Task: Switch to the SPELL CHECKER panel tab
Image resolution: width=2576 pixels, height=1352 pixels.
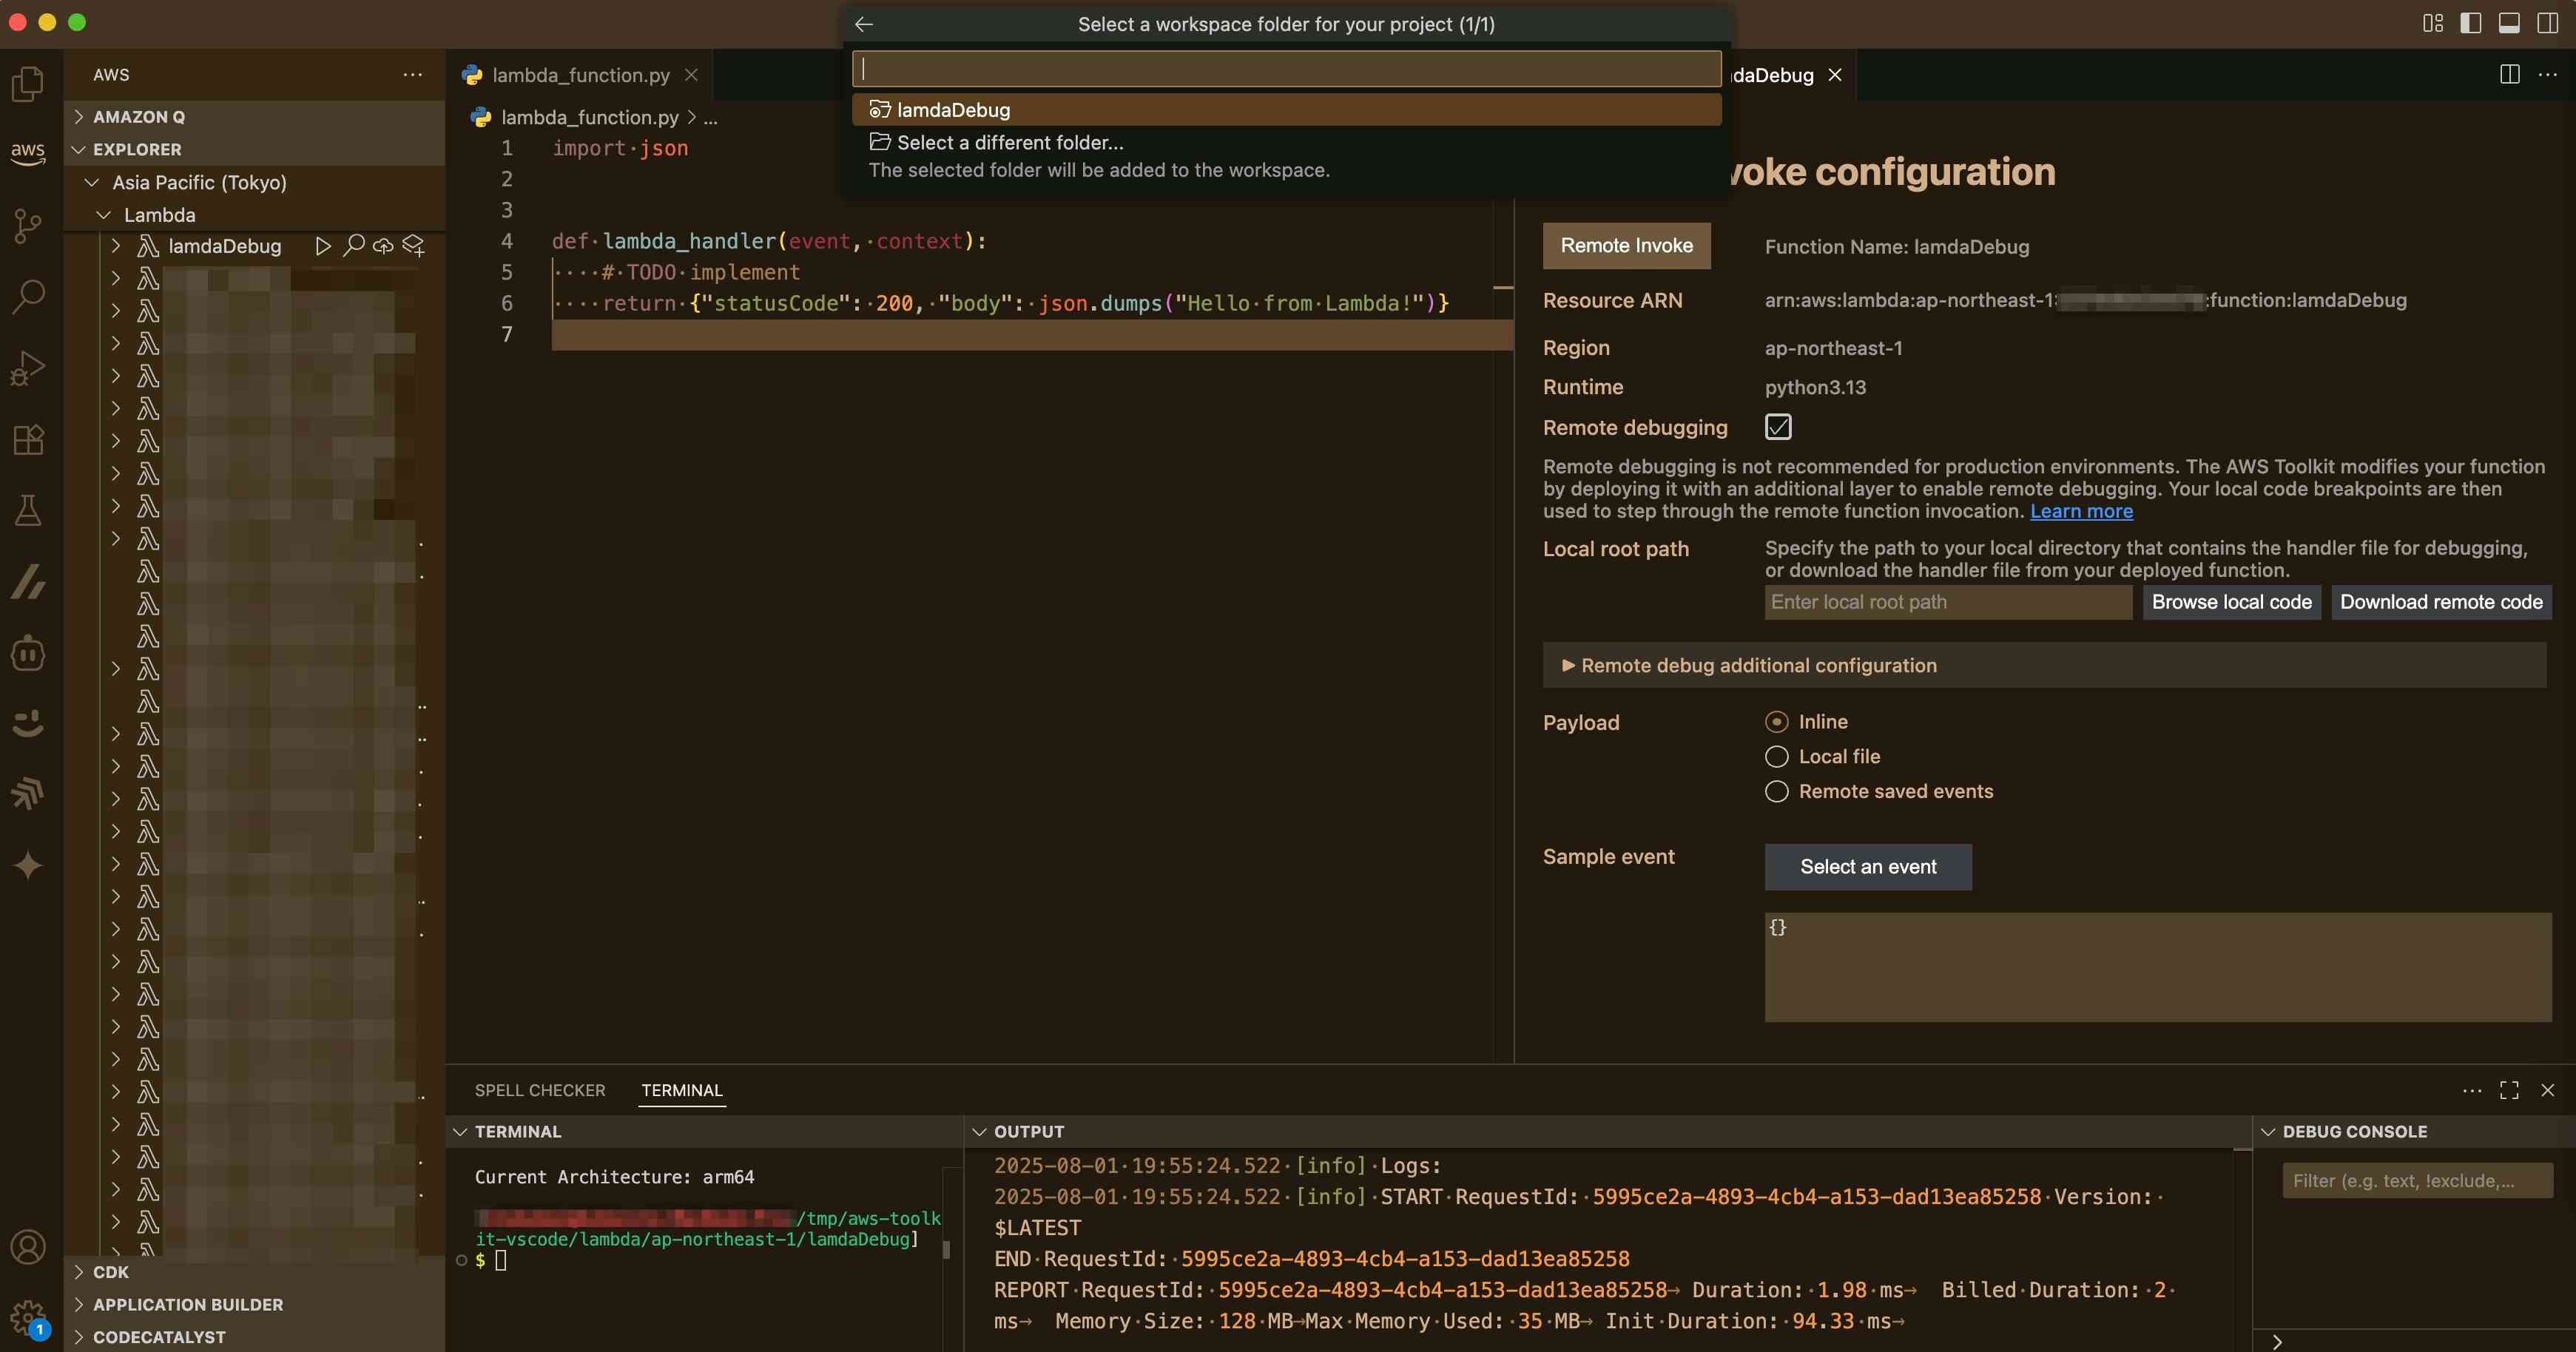Action: [539, 1090]
